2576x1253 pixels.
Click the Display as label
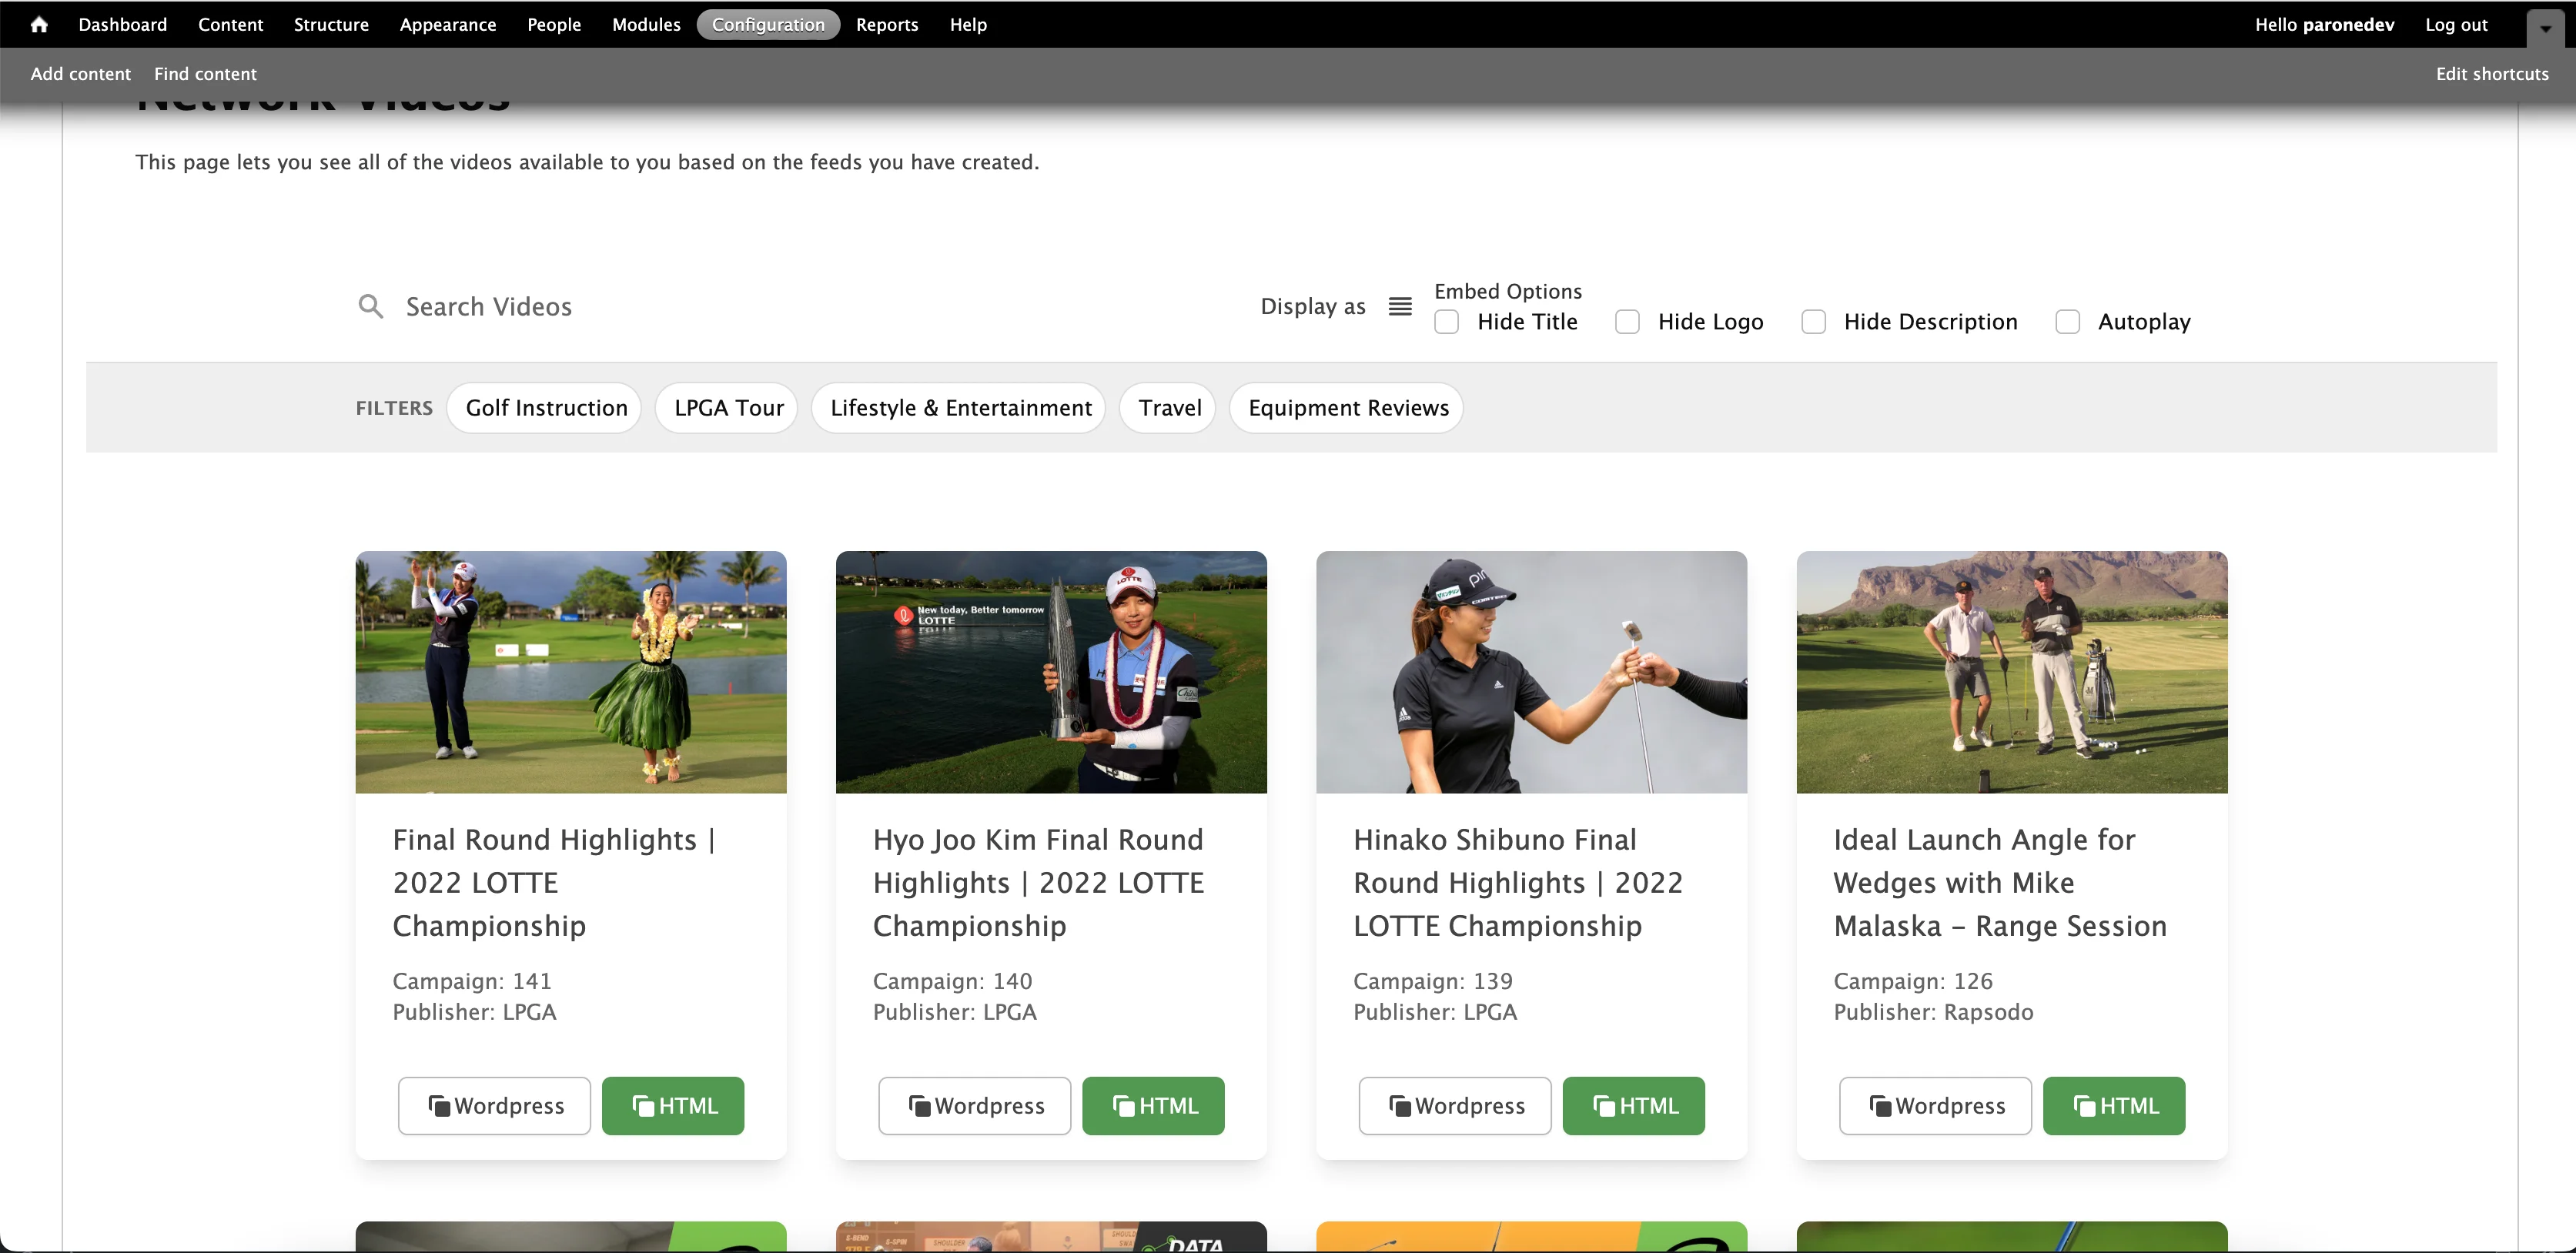click(1313, 307)
